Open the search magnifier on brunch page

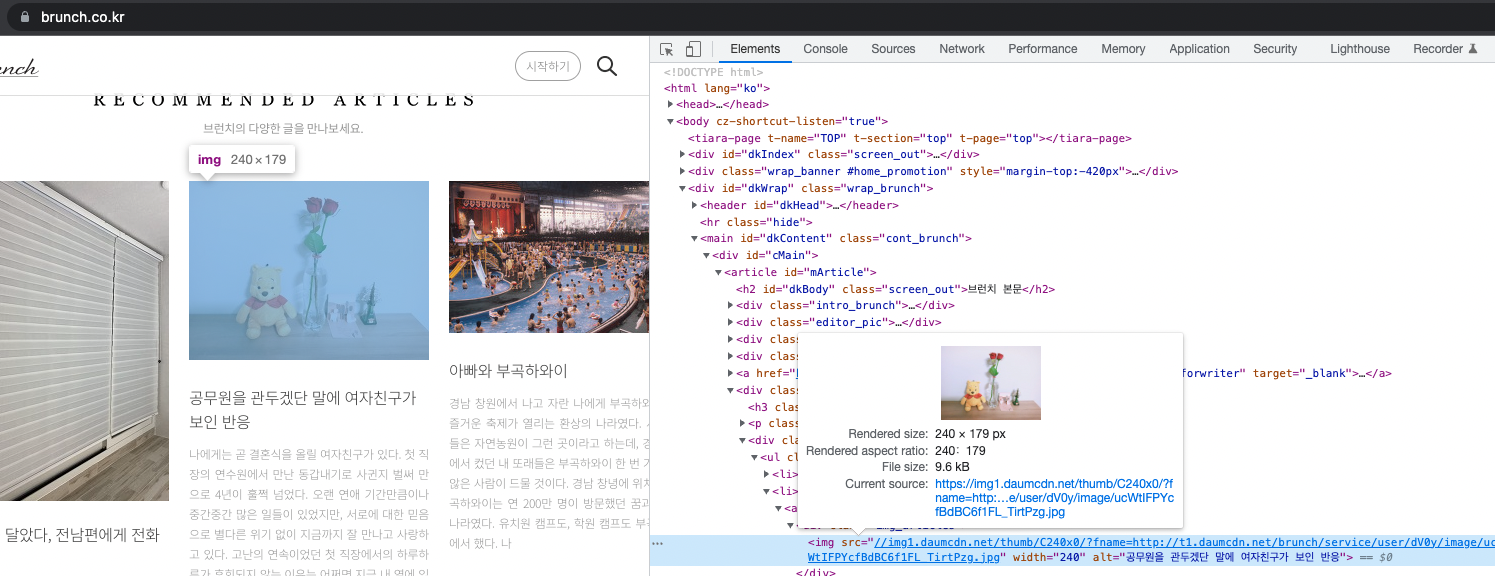tap(607, 66)
